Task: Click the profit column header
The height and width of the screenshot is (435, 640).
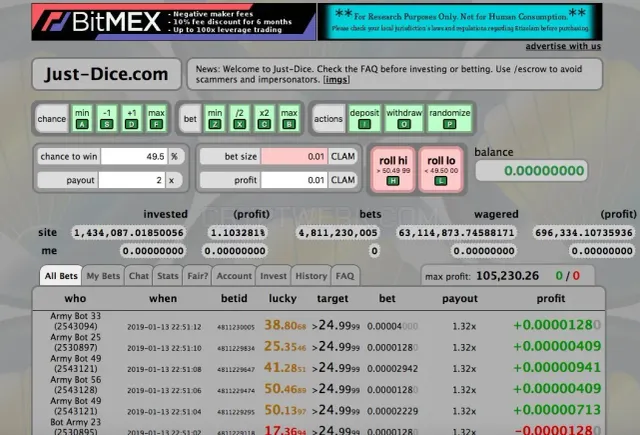Action: pyautogui.click(x=551, y=299)
